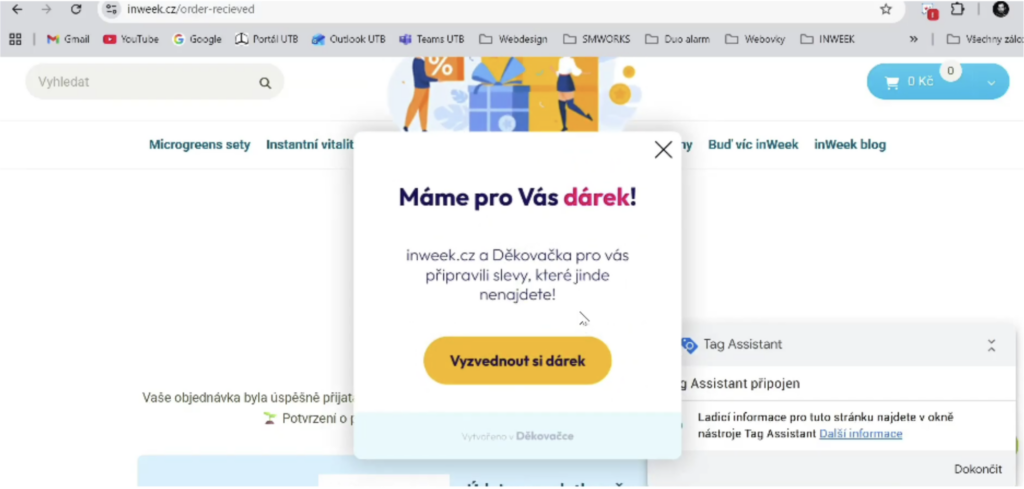Type in the Vyhledat search field

tap(140, 82)
